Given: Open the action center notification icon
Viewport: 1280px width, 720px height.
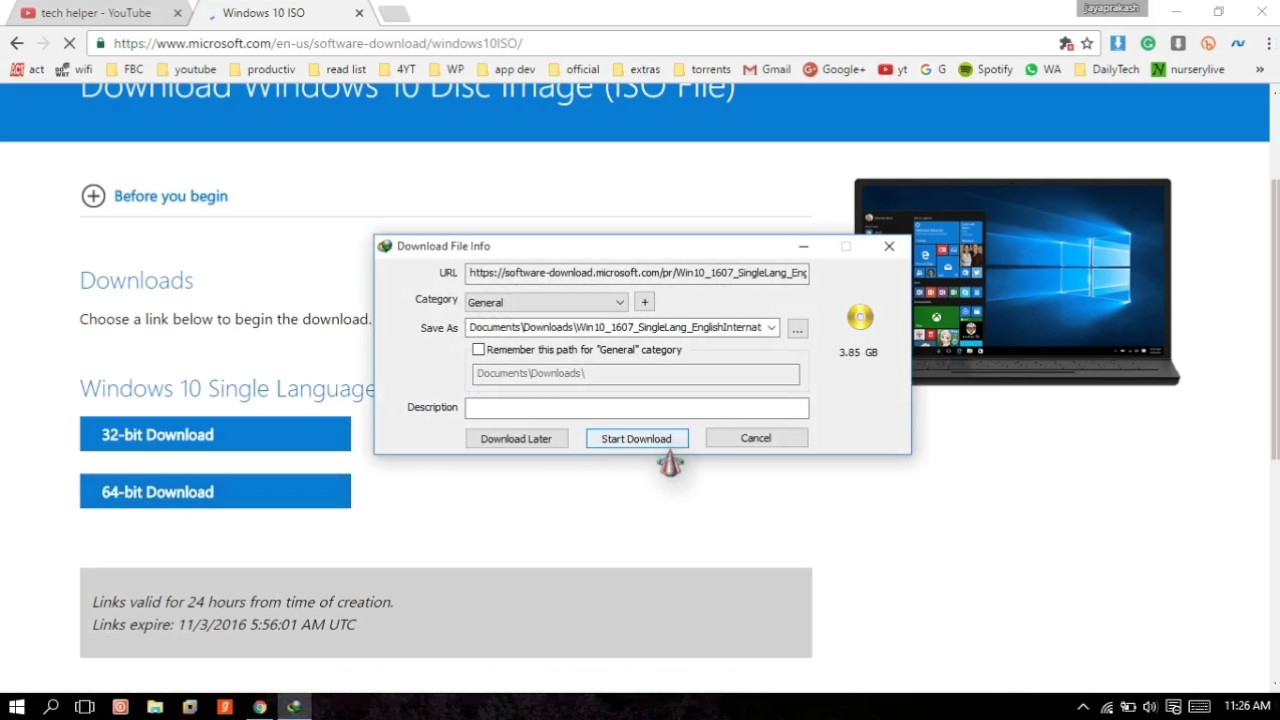Looking at the screenshot, I should (1173, 707).
